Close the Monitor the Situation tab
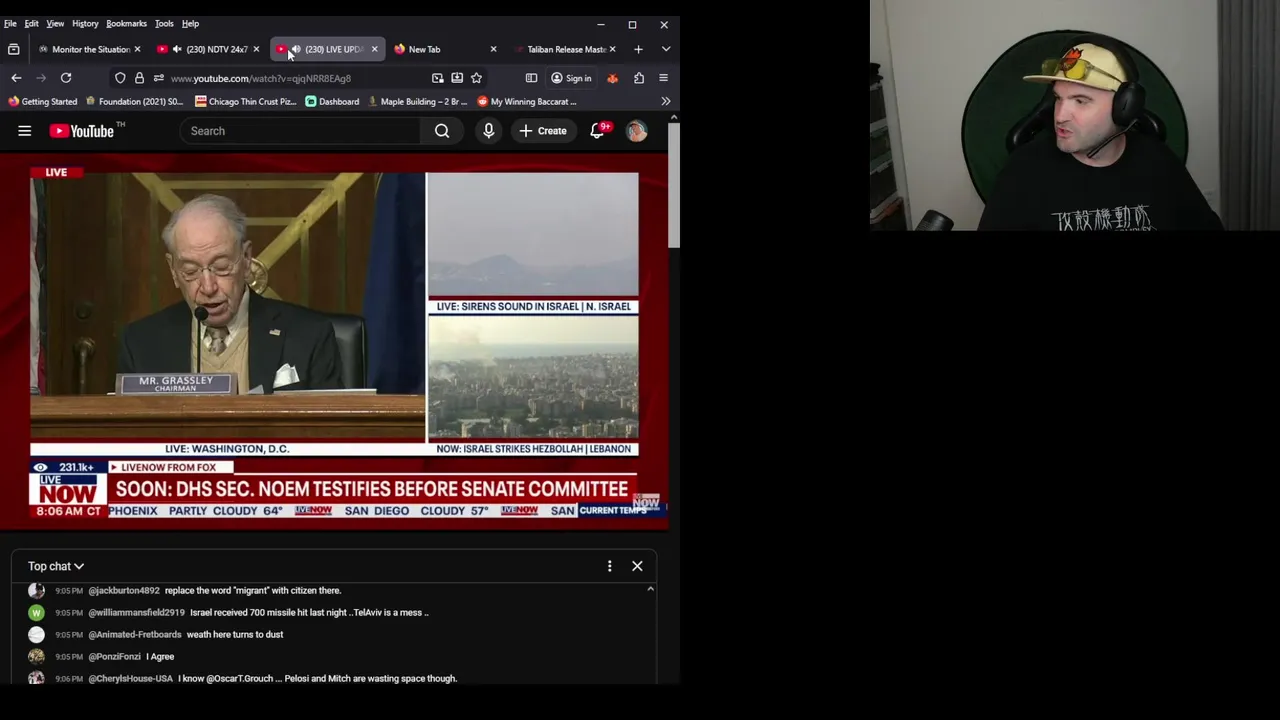1280x720 pixels. tap(137, 49)
